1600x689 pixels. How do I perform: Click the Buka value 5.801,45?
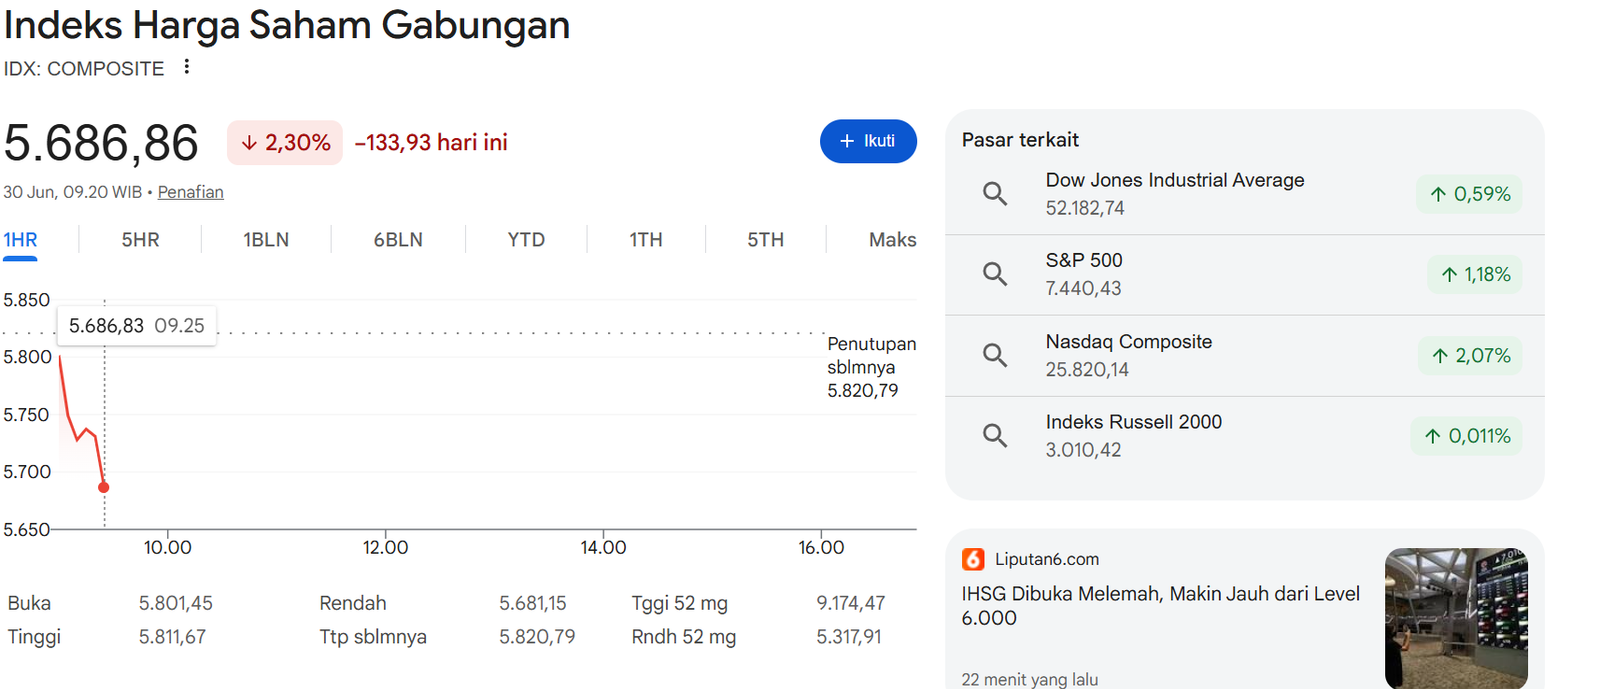coord(175,603)
